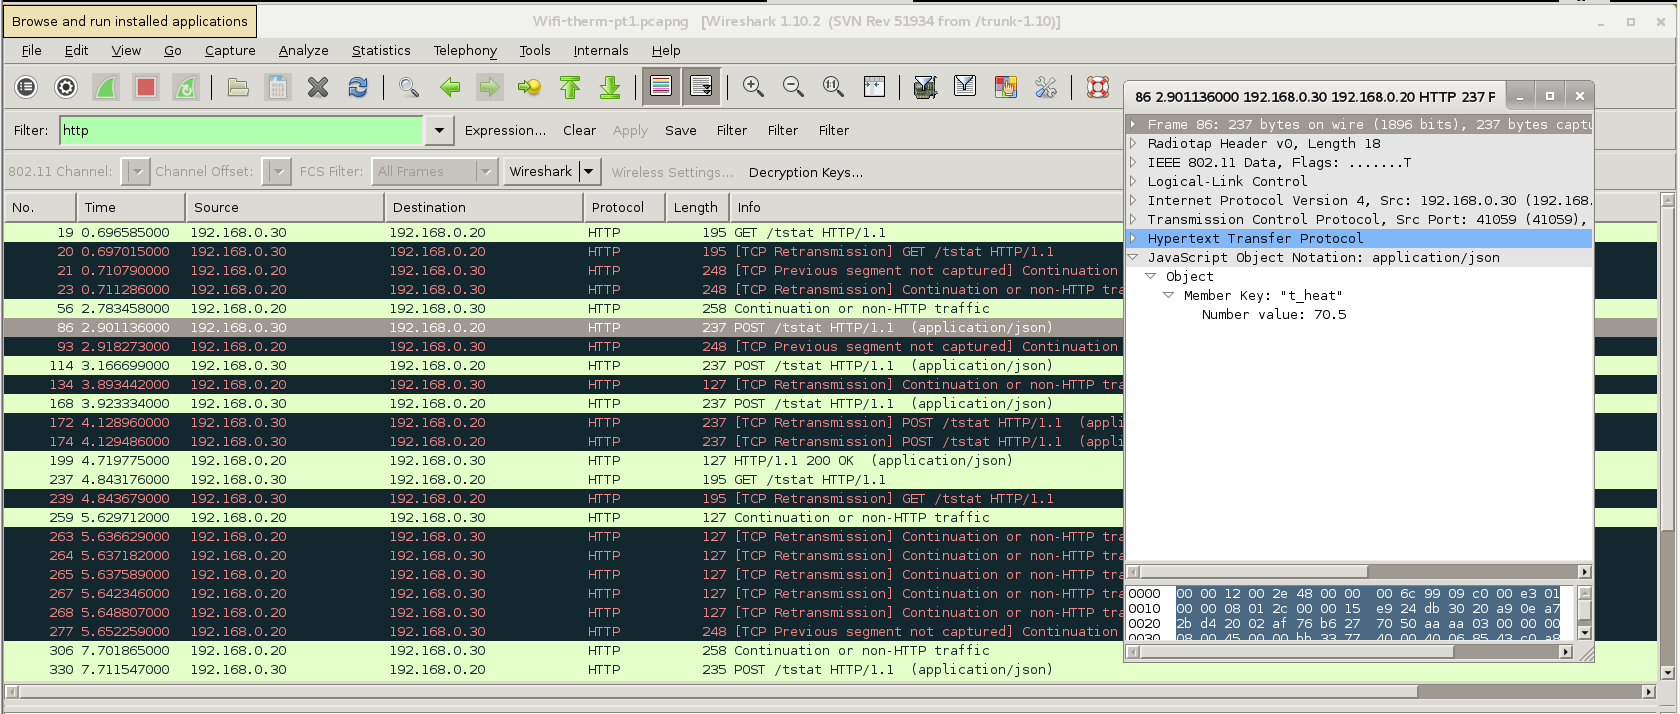Expand IEEE 802.11 Data section
This screenshot has height=714, width=1680.
tap(1133, 162)
